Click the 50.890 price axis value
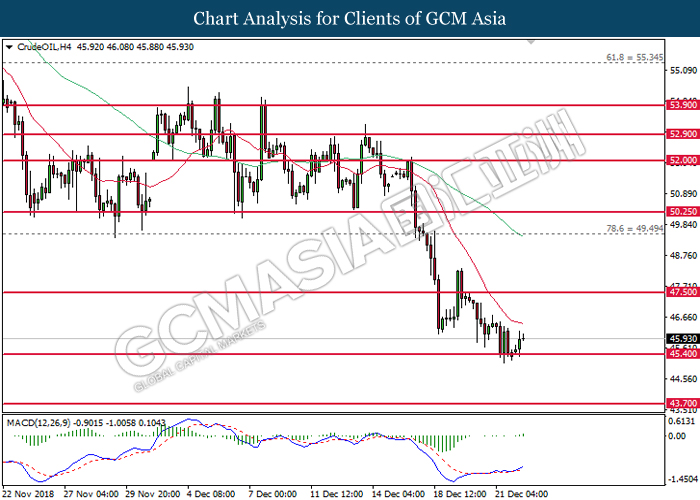This screenshot has width=700, height=500. pos(683,193)
